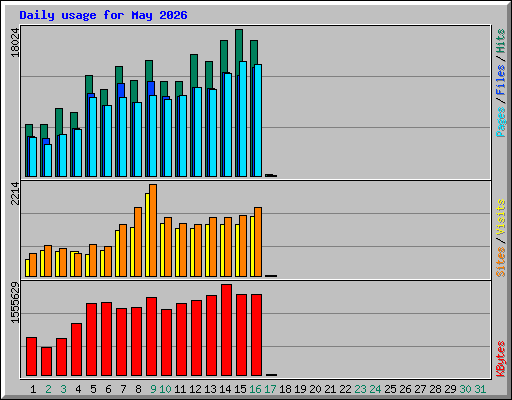The width and height of the screenshot is (512, 400).
Task: Click day 21 on the x-axis
Action: [x=330, y=389]
